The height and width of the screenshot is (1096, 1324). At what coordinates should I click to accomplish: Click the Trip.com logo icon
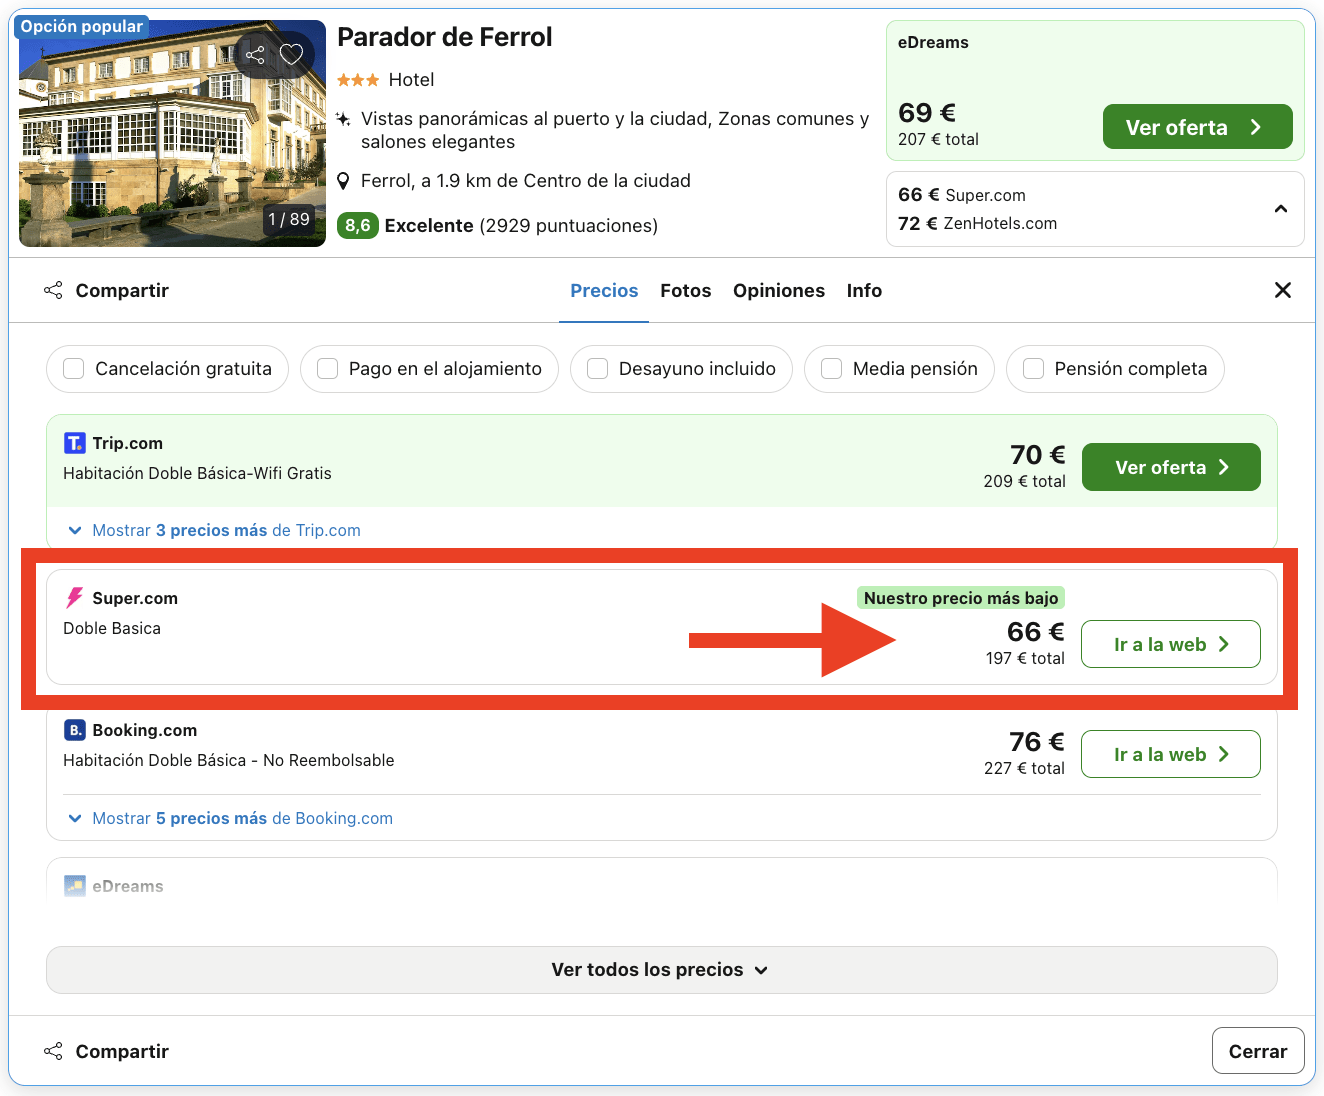[x=75, y=443]
